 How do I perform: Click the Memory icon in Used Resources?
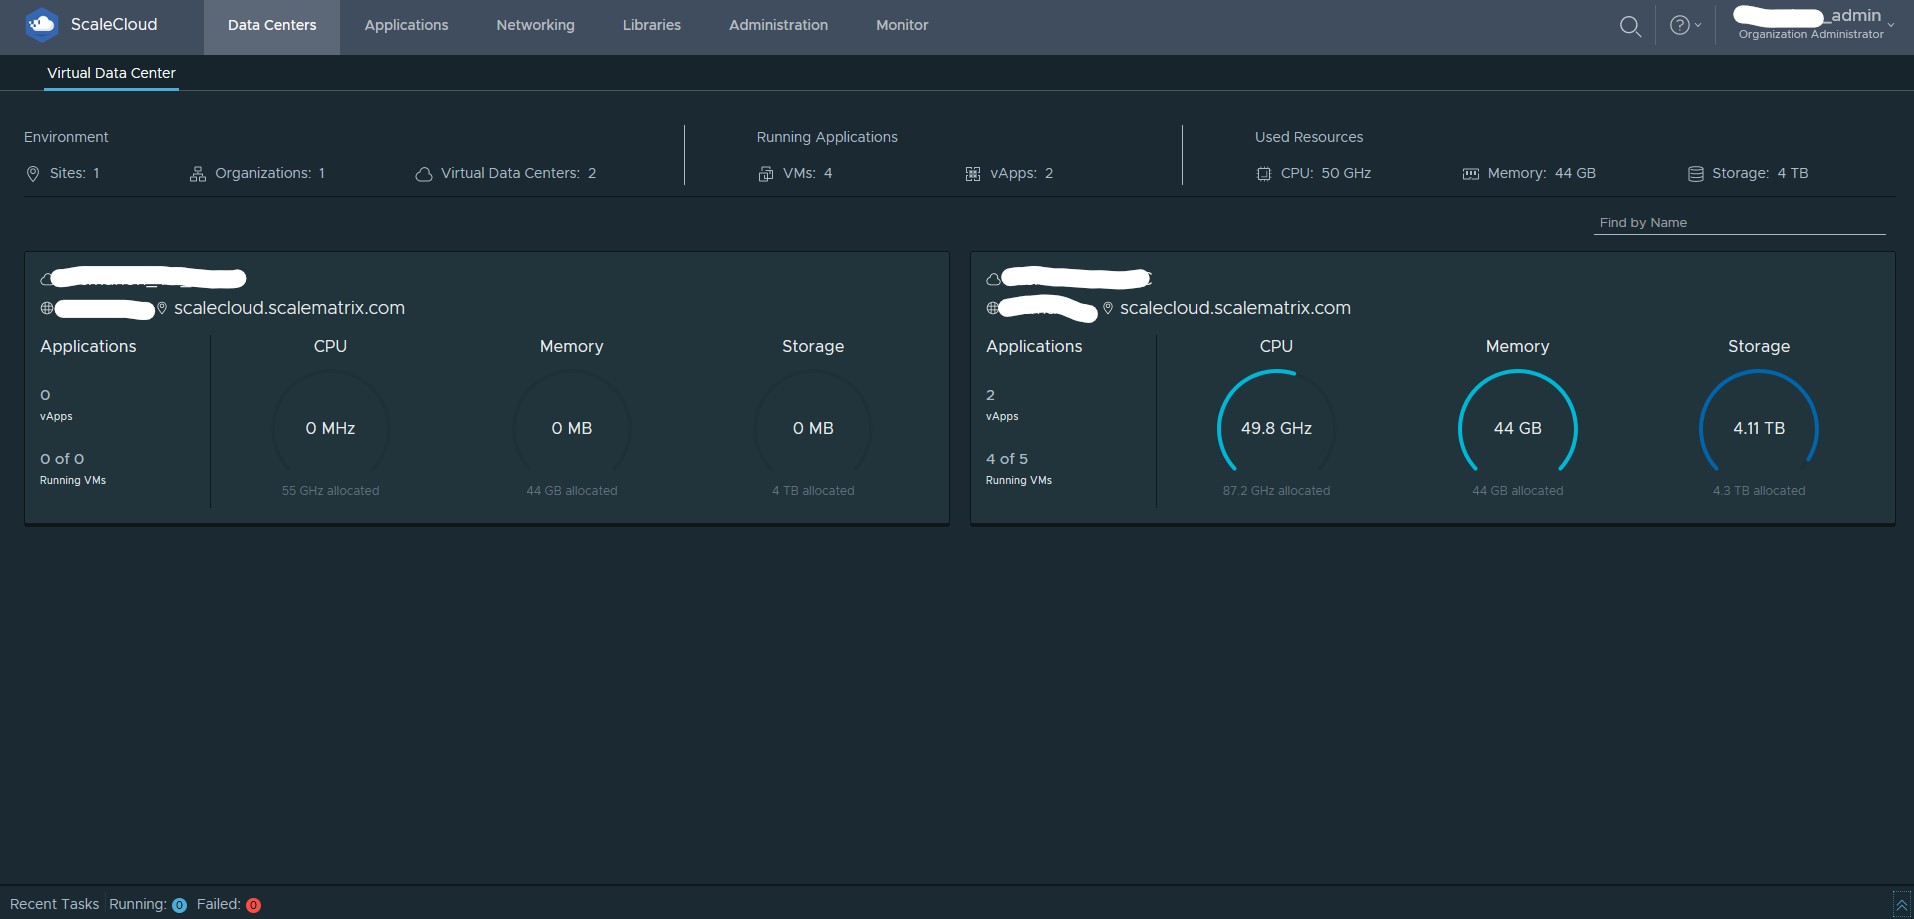point(1470,174)
